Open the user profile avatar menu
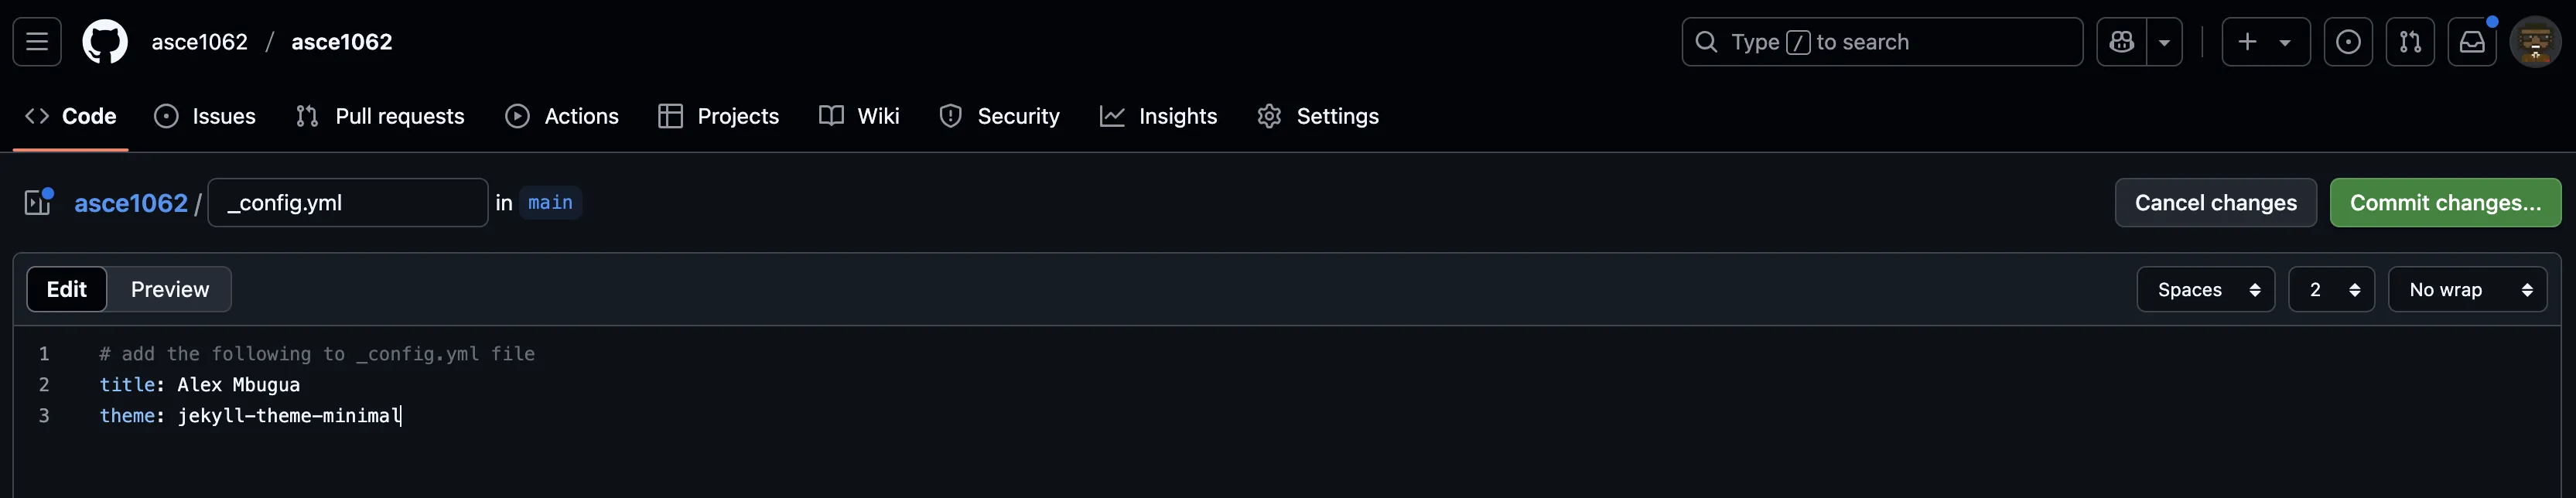 pos(2534,42)
